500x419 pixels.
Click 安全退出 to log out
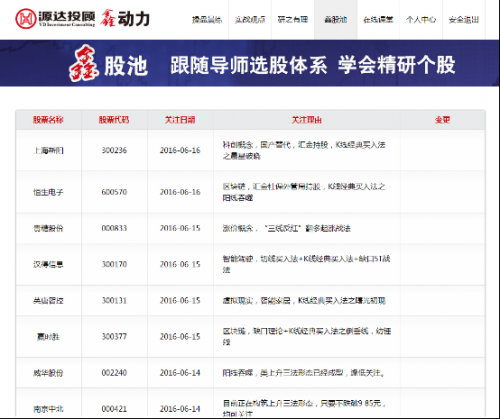pyautogui.click(x=464, y=20)
